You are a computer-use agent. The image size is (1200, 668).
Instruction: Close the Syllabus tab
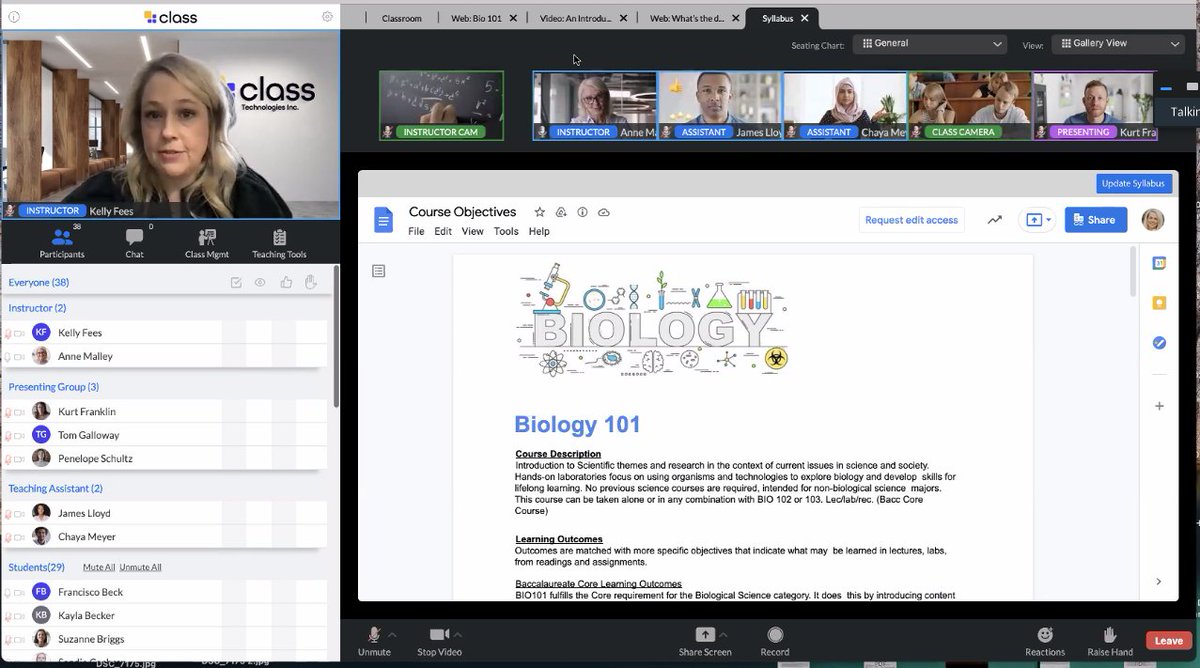806,18
